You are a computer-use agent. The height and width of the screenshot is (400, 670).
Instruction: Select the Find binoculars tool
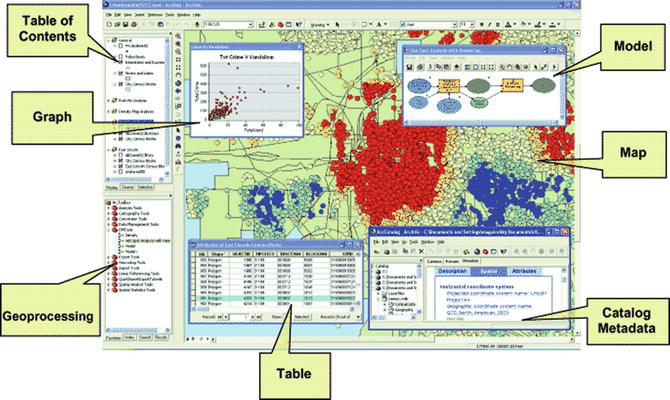point(178,146)
